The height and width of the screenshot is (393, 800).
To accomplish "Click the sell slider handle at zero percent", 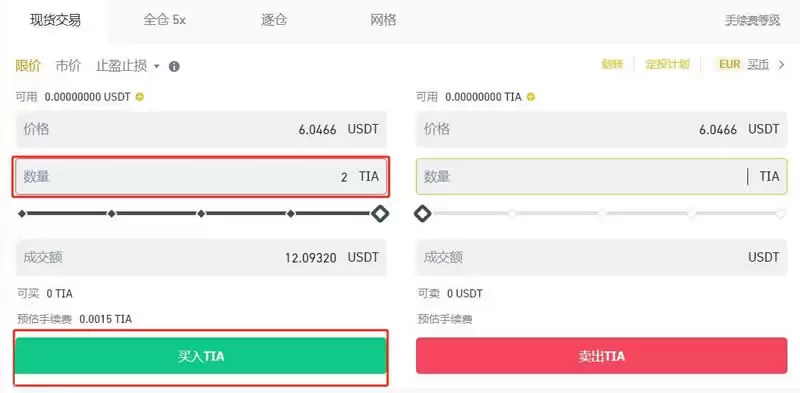I will pyautogui.click(x=422, y=214).
